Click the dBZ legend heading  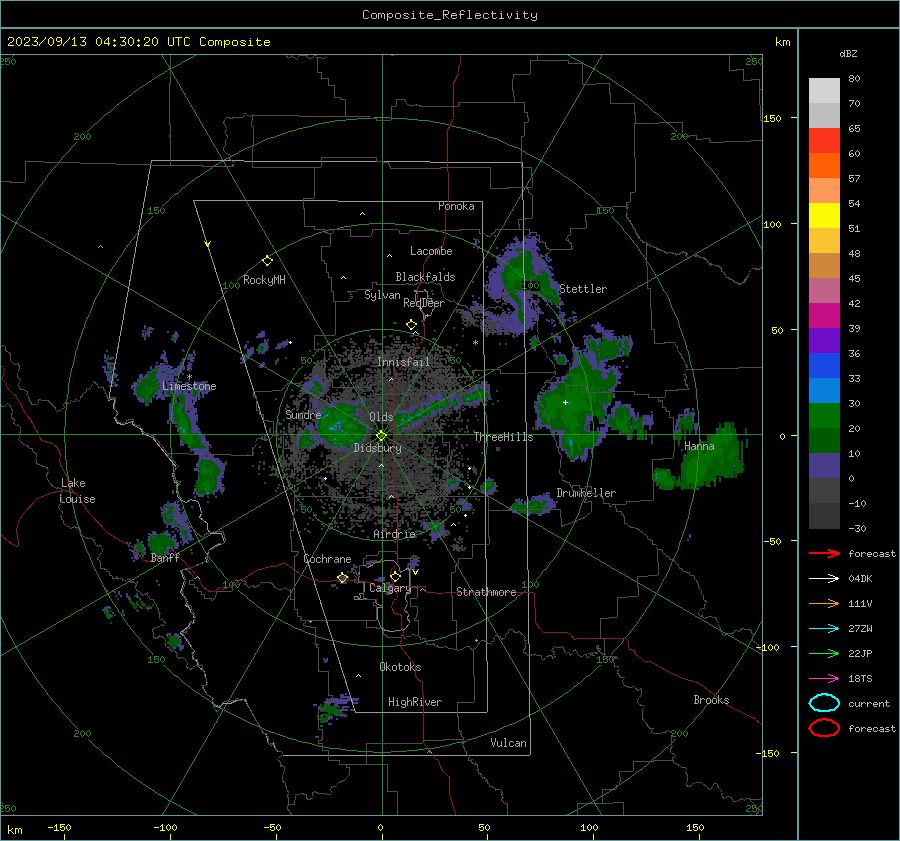(x=848, y=53)
